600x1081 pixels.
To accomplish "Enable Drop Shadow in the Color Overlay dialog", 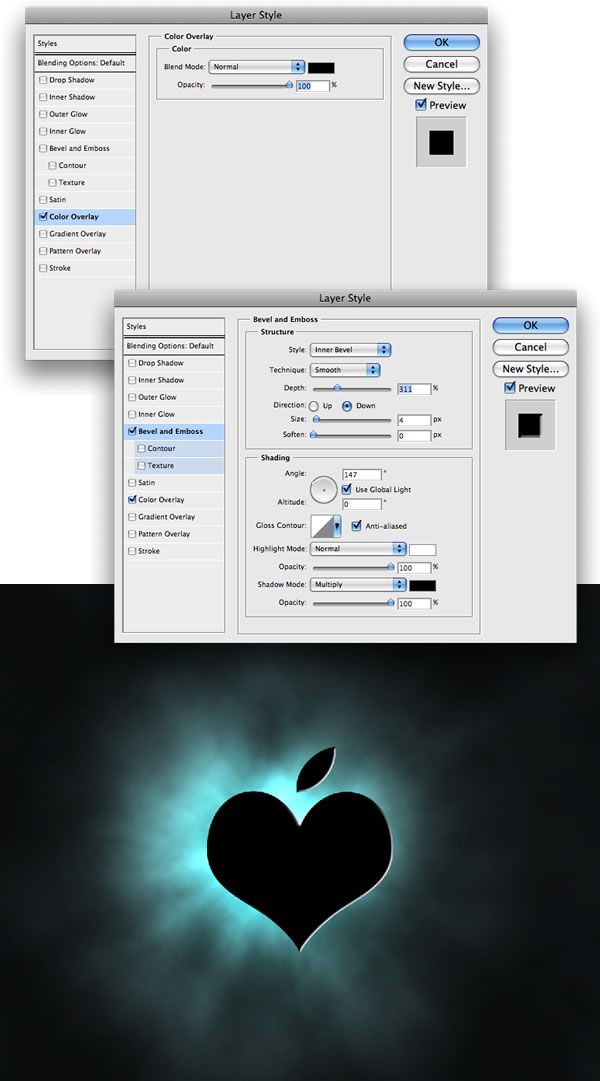I will coord(43,80).
